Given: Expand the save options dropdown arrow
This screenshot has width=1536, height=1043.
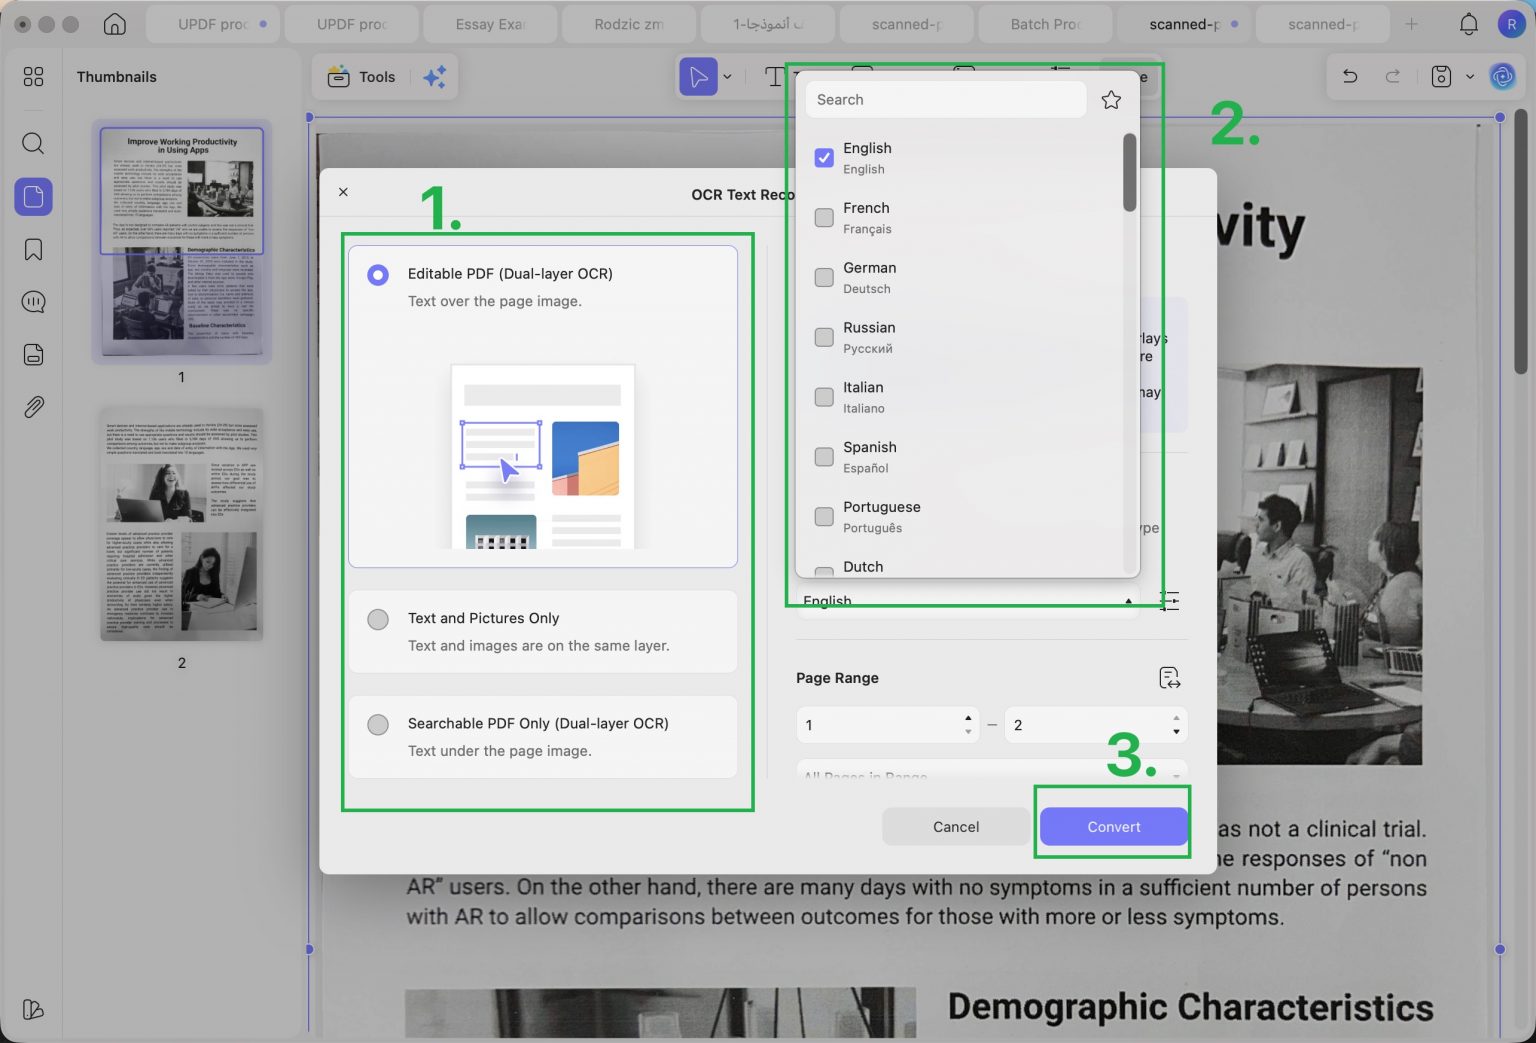Looking at the screenshot, I should click(1470, 76).
